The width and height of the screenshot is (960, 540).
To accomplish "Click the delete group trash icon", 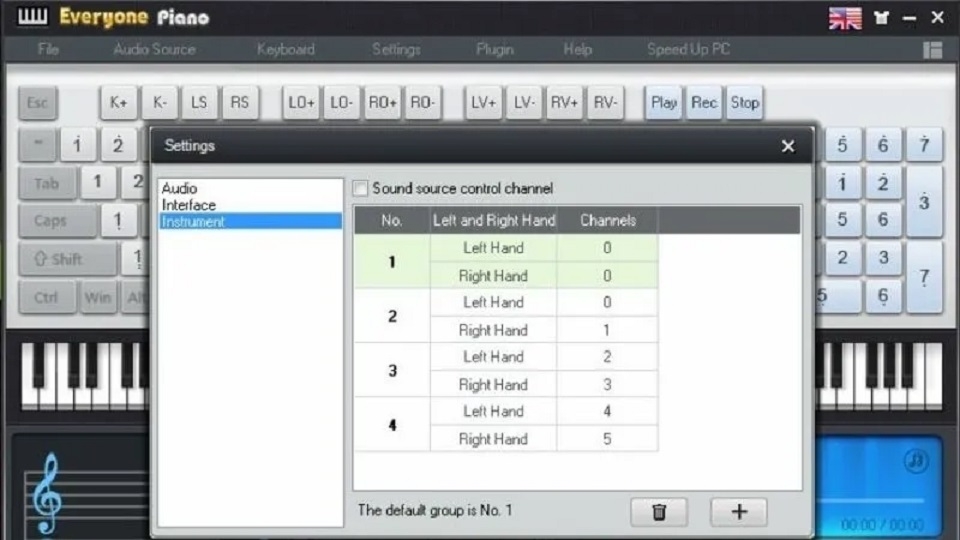I will [659, 512].
